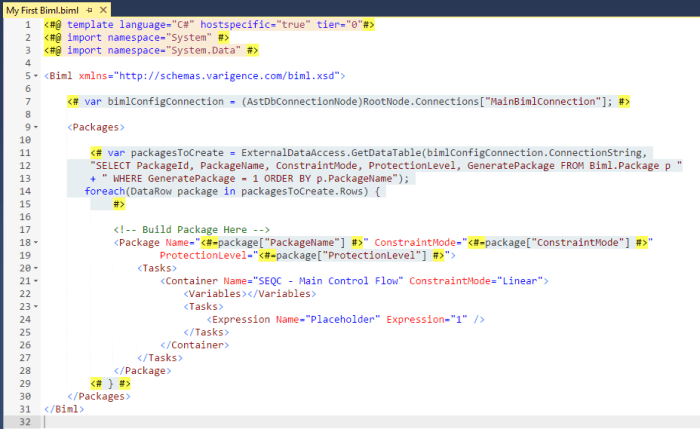The width and height of the screenshot is (700, 429).
Task: Click the Build Package Here comment
Action: tap(192, 230)
